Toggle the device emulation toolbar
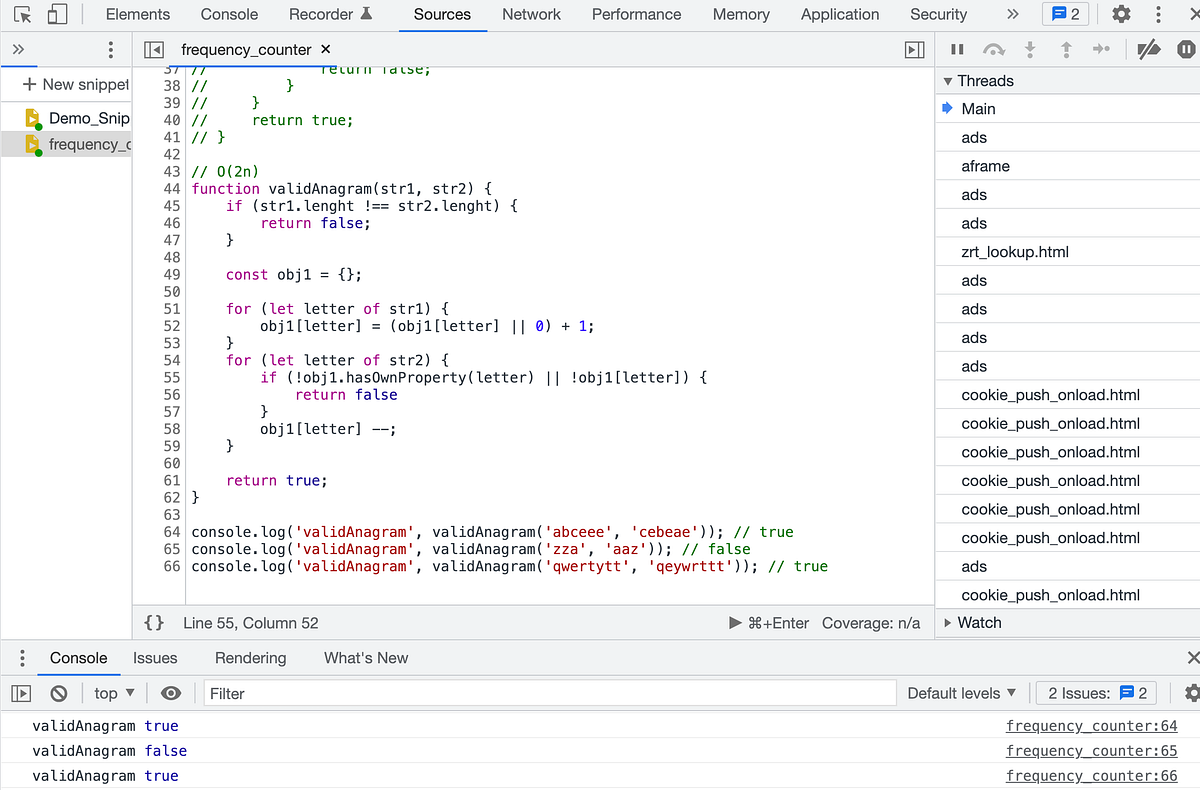The width and height of the screenshot is (1200, 790). tap(57, 14)
